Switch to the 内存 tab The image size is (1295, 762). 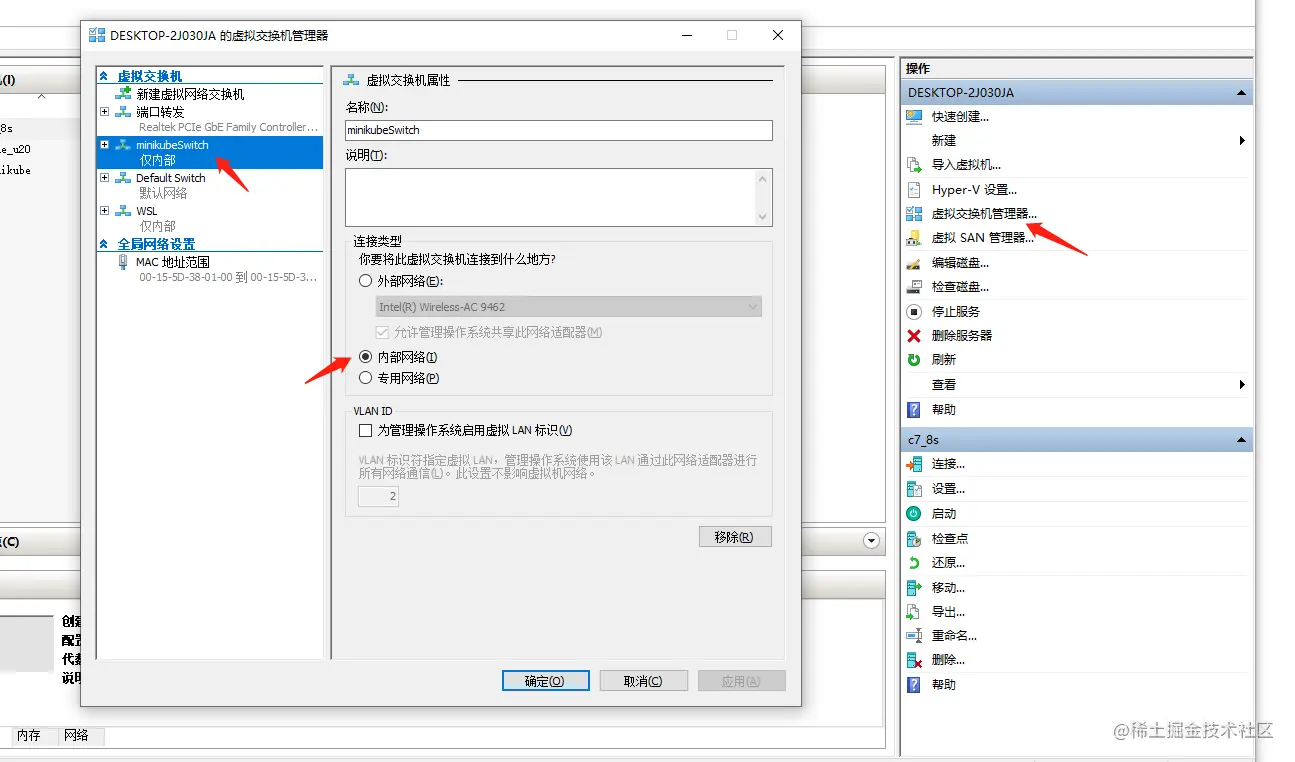click(x=29, y=735)
